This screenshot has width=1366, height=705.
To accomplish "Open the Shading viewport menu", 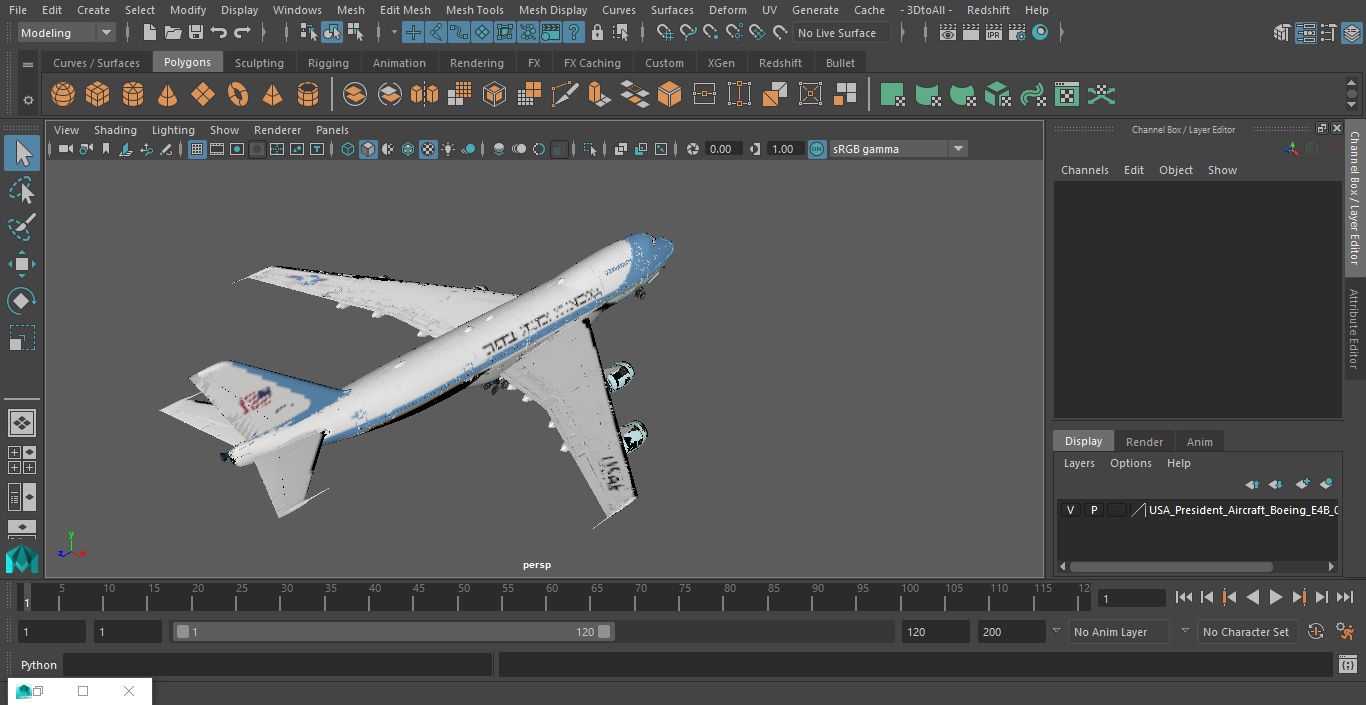I will [115, 130].
